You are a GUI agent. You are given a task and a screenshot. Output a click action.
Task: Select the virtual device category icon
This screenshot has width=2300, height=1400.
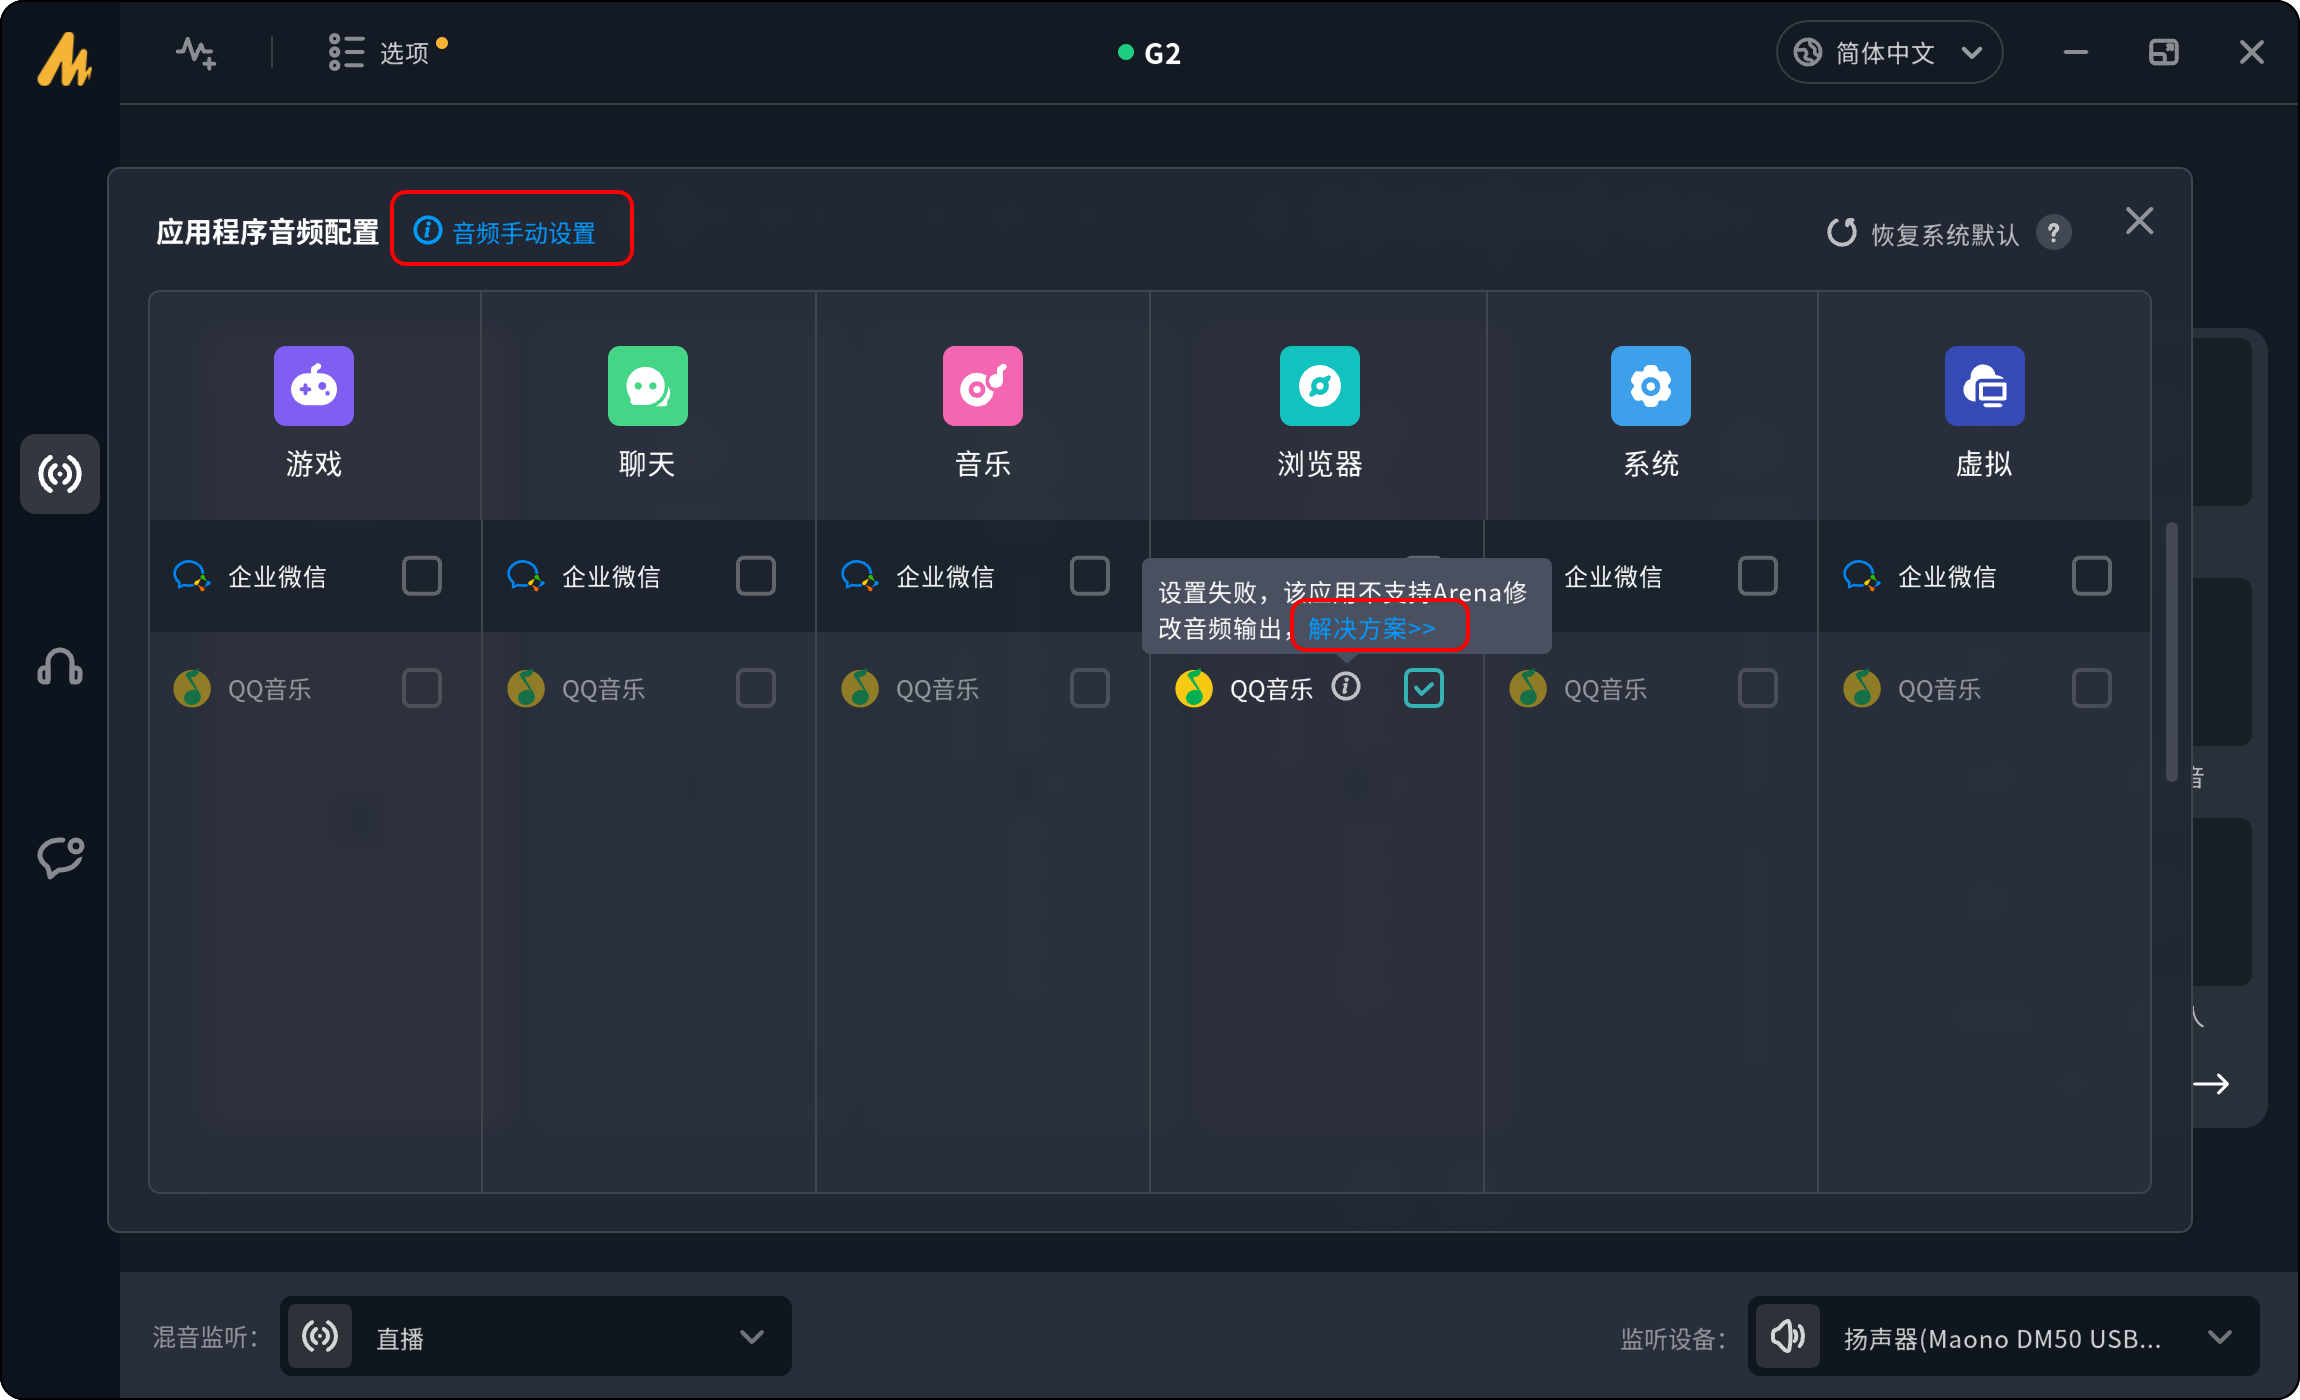[x=1984, y=386]
